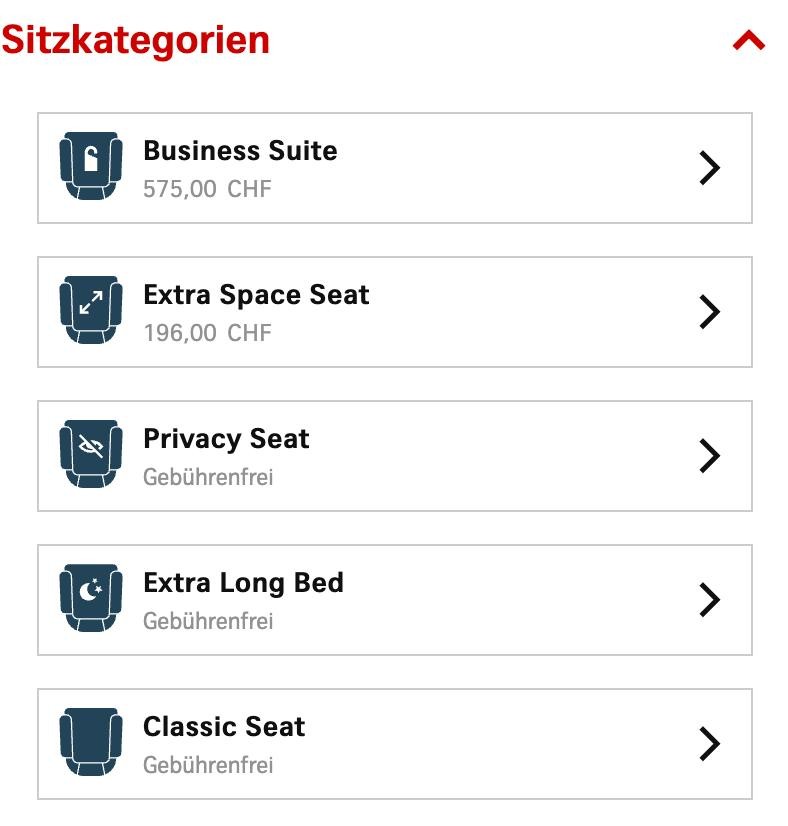788x826 pixels.
Task: Expand Classic Seat details arrow
Action: point(709,744)
